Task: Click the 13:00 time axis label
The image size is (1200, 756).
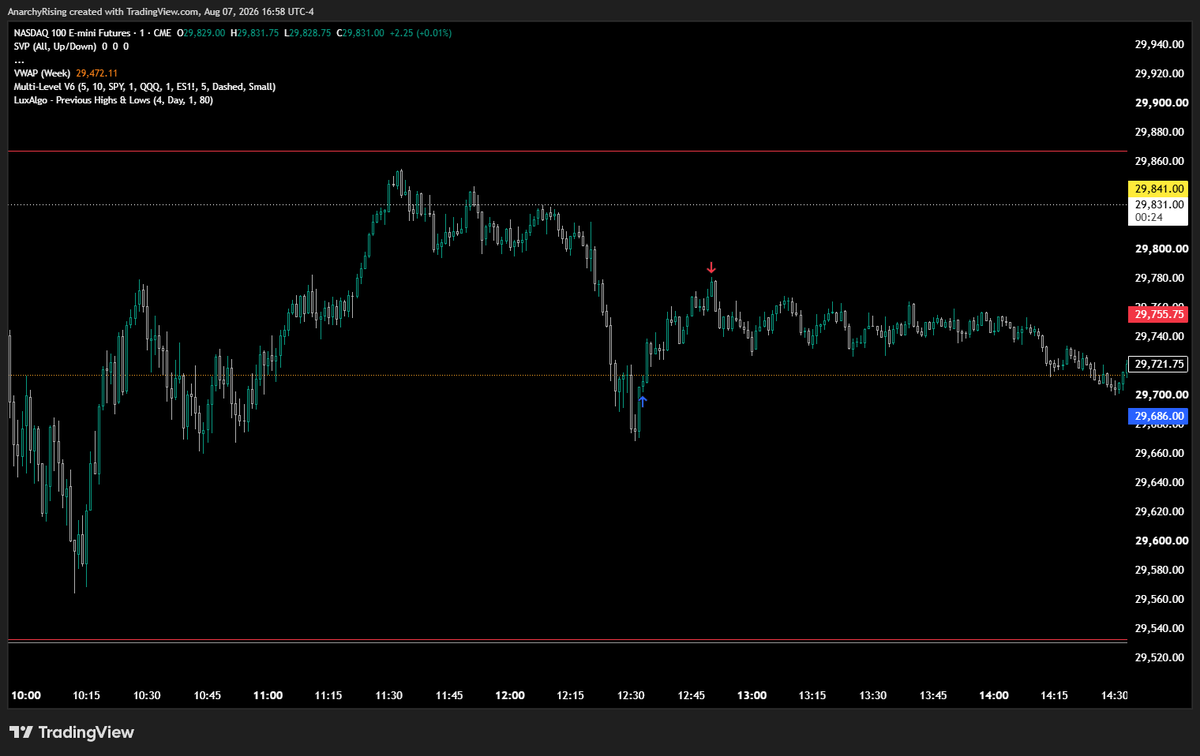Action: (752, 695)
